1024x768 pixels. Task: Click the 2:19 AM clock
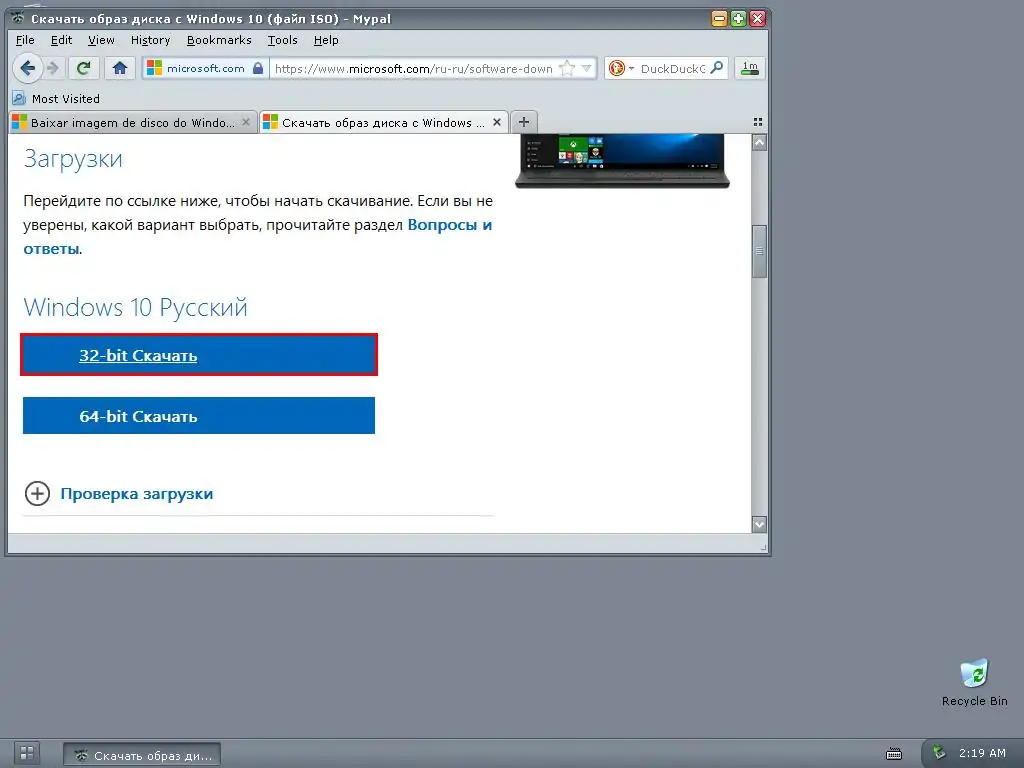[982, 753]
